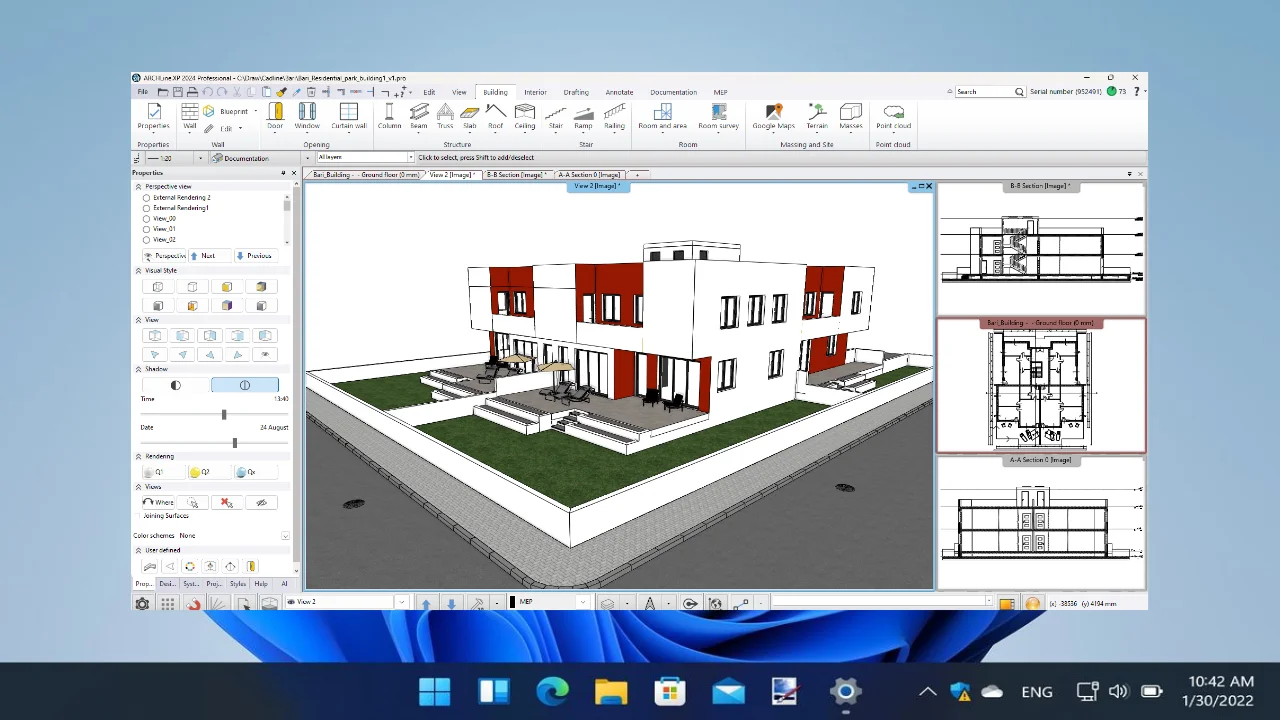Open the Room survey tool
1280x720 pixels.
click(x=718, y=116)
